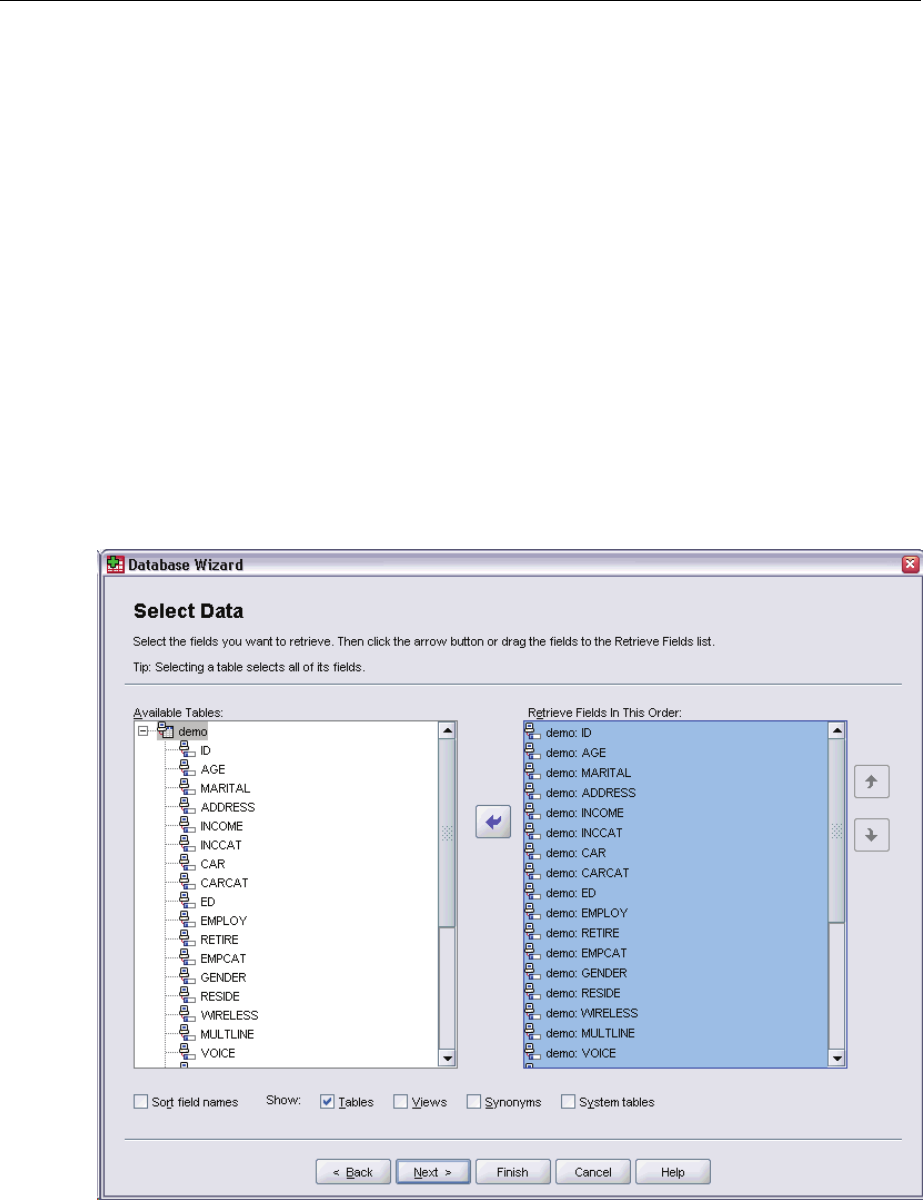The width and height of the screenshot is (923, 1200).
Task: Click field icon next to CAR in Available Tables
Action: pyautogui.click(x=186, y=863)
